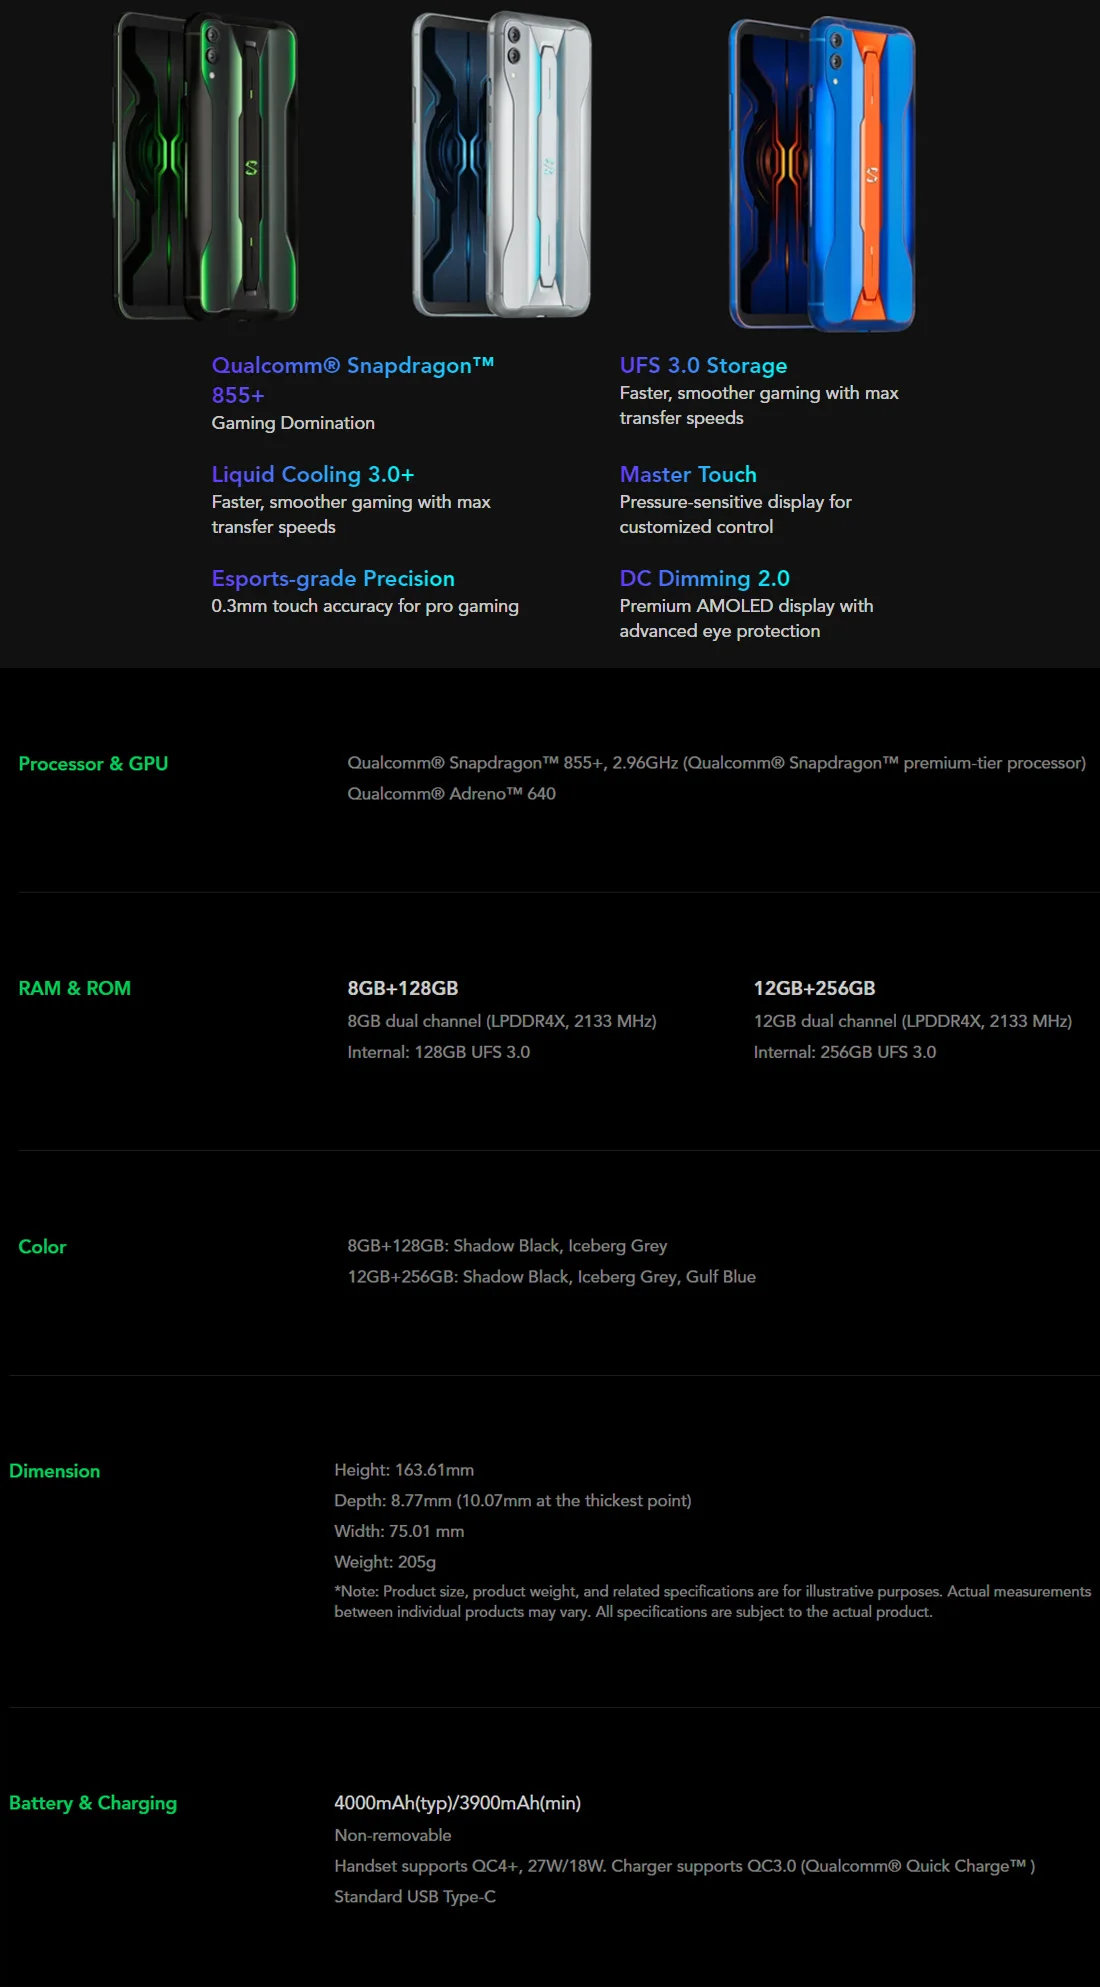Click the Shadow Black phone image

pyautogui.click(x=207, y=167)
